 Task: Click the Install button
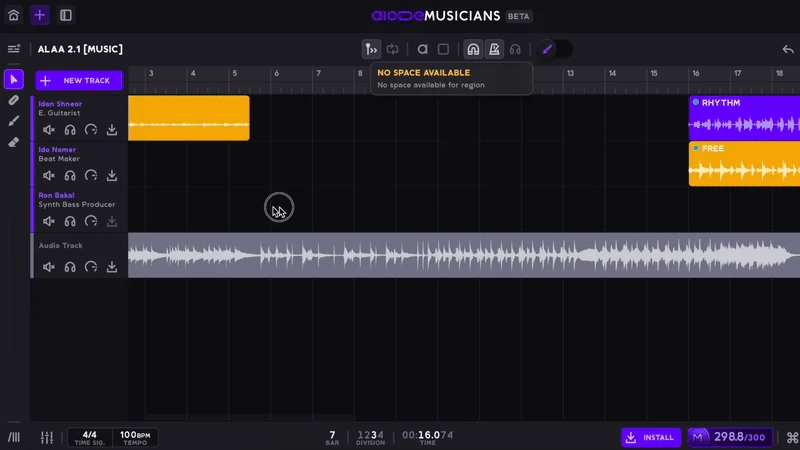click(x=650, y=437)
